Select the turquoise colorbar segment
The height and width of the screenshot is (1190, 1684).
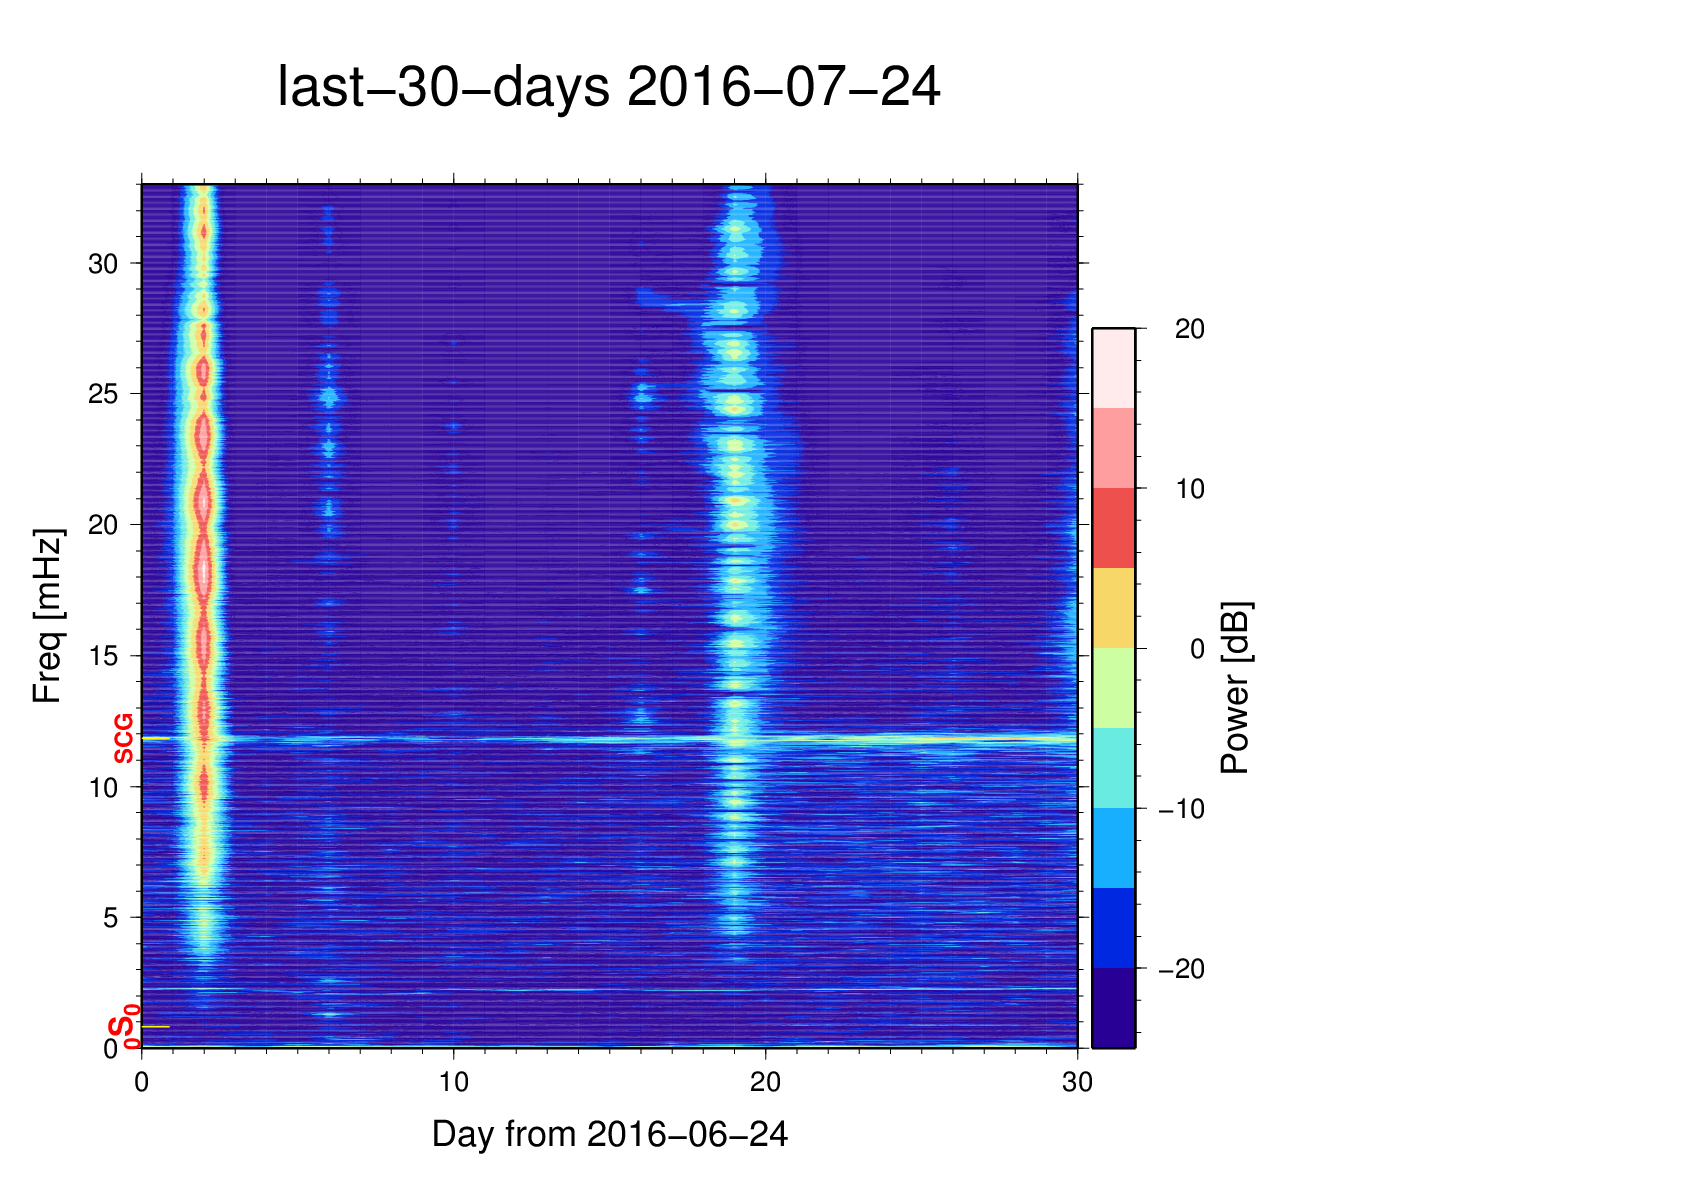pos(1113,768)
